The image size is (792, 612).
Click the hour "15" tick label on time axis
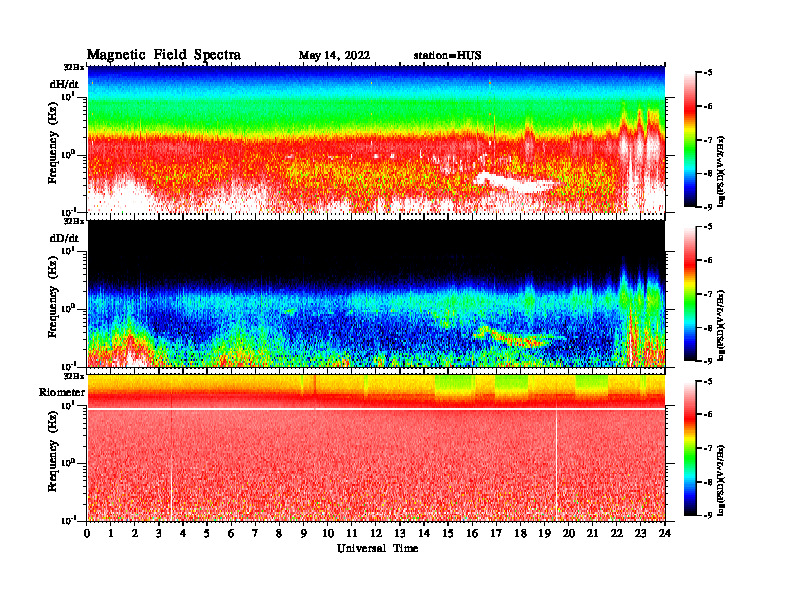pyautogui.click(x=448, y=533)
